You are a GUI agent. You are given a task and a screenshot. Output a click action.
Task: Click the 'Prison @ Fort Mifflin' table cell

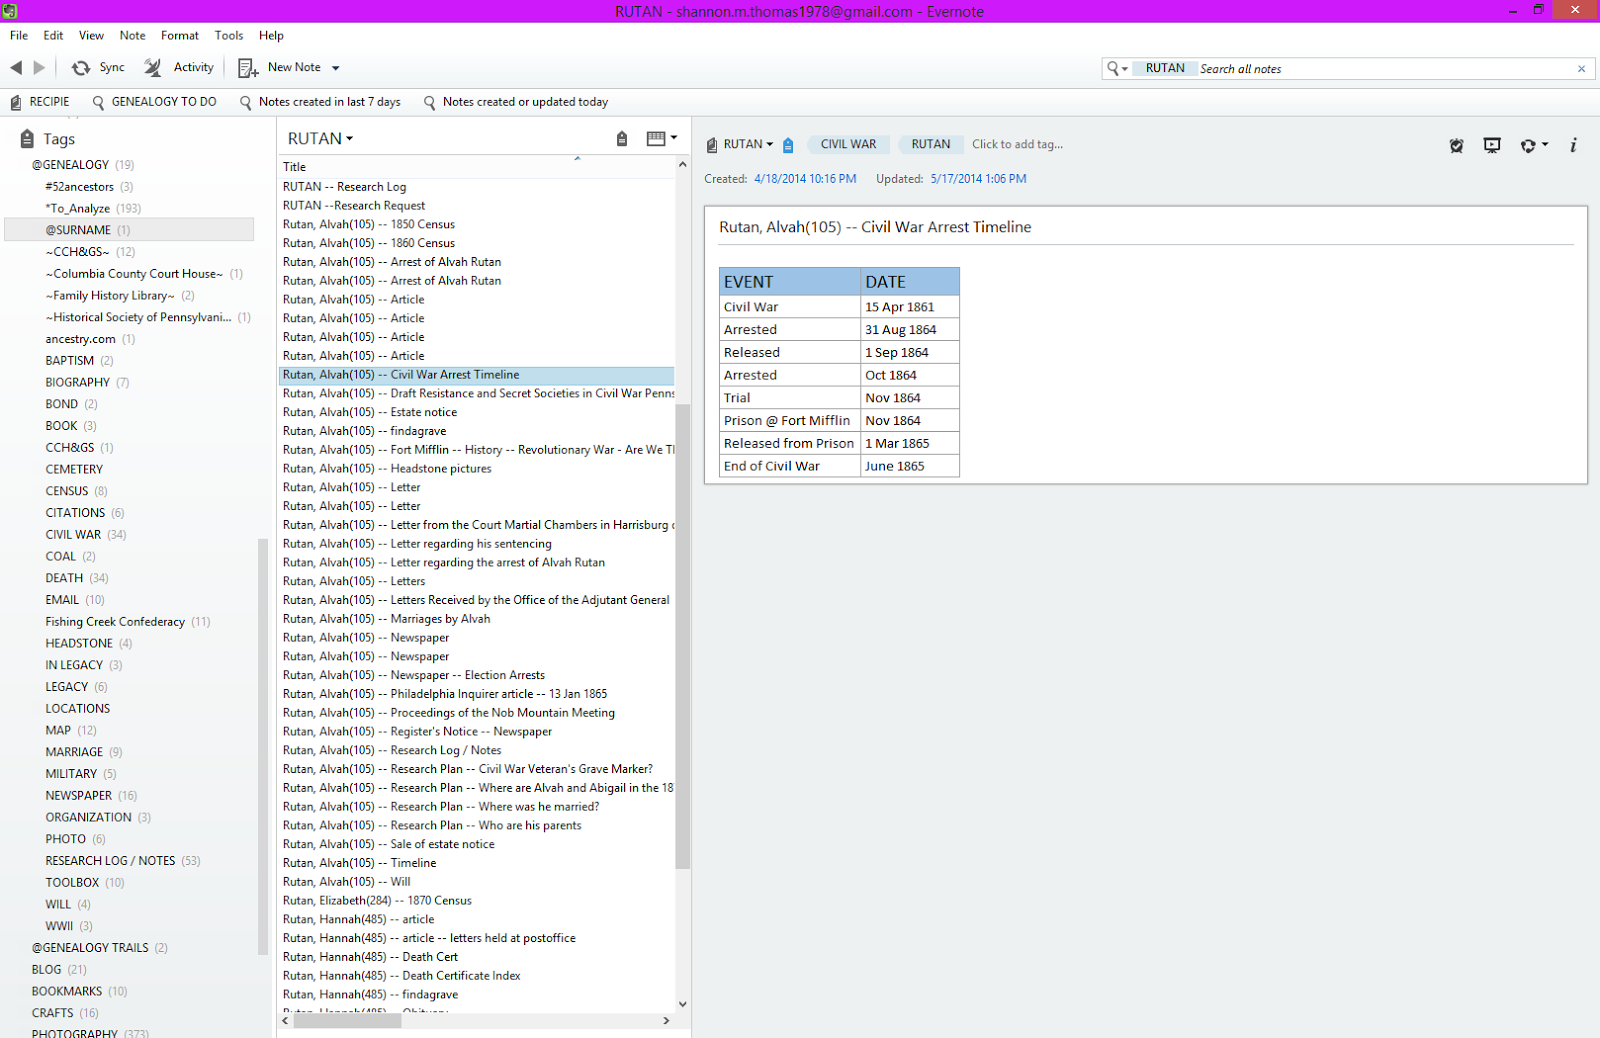click(x=790, y=421)
